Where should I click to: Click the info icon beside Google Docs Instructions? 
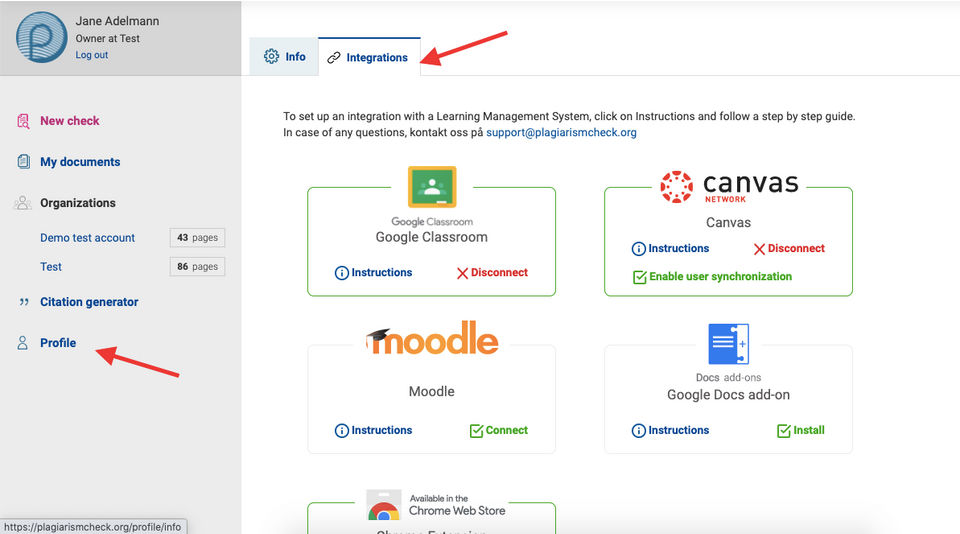click(639, 431)
